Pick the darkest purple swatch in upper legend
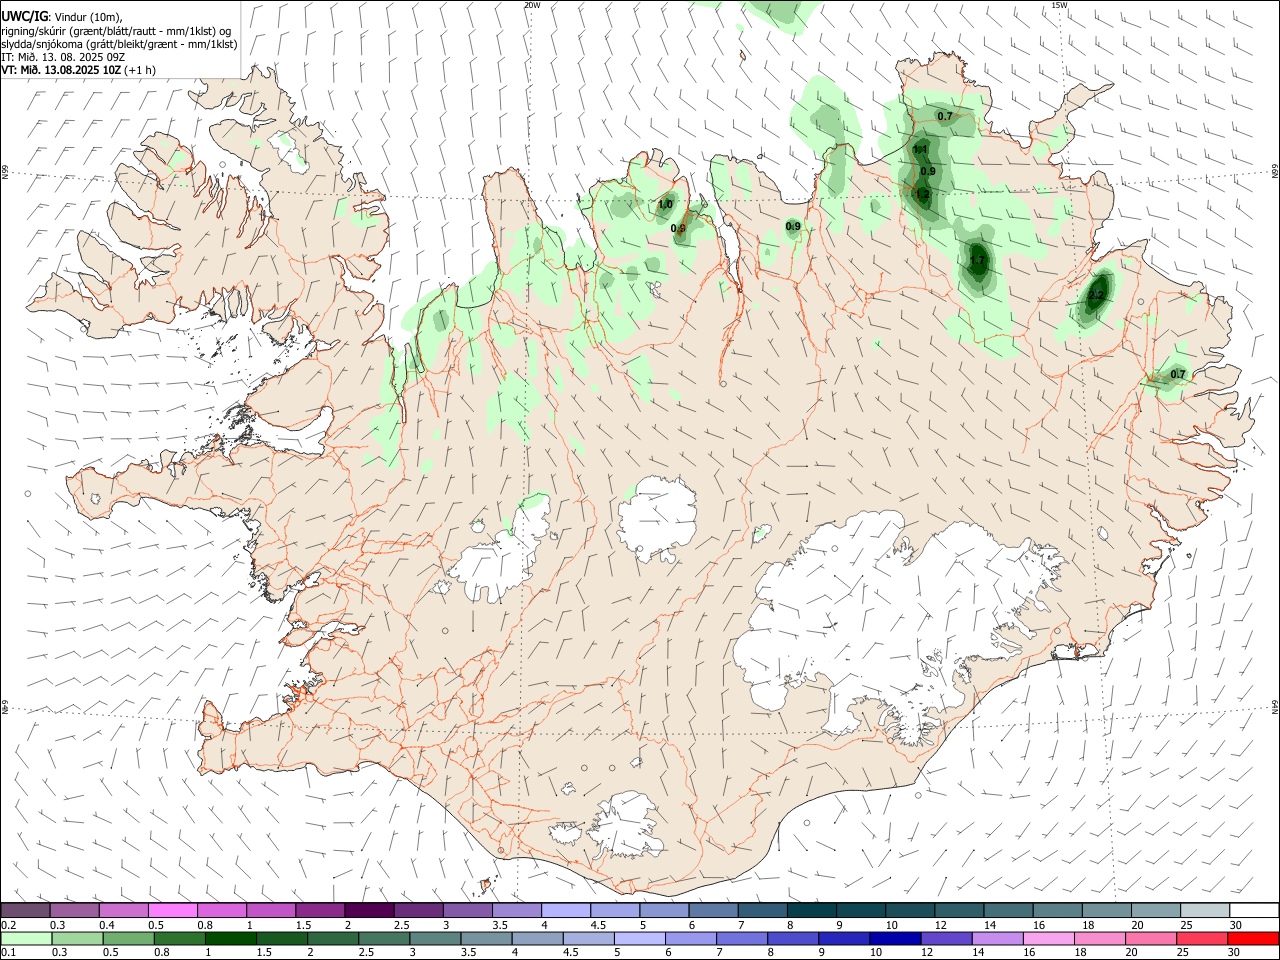The image size is (1280, 960). [368, 910]
